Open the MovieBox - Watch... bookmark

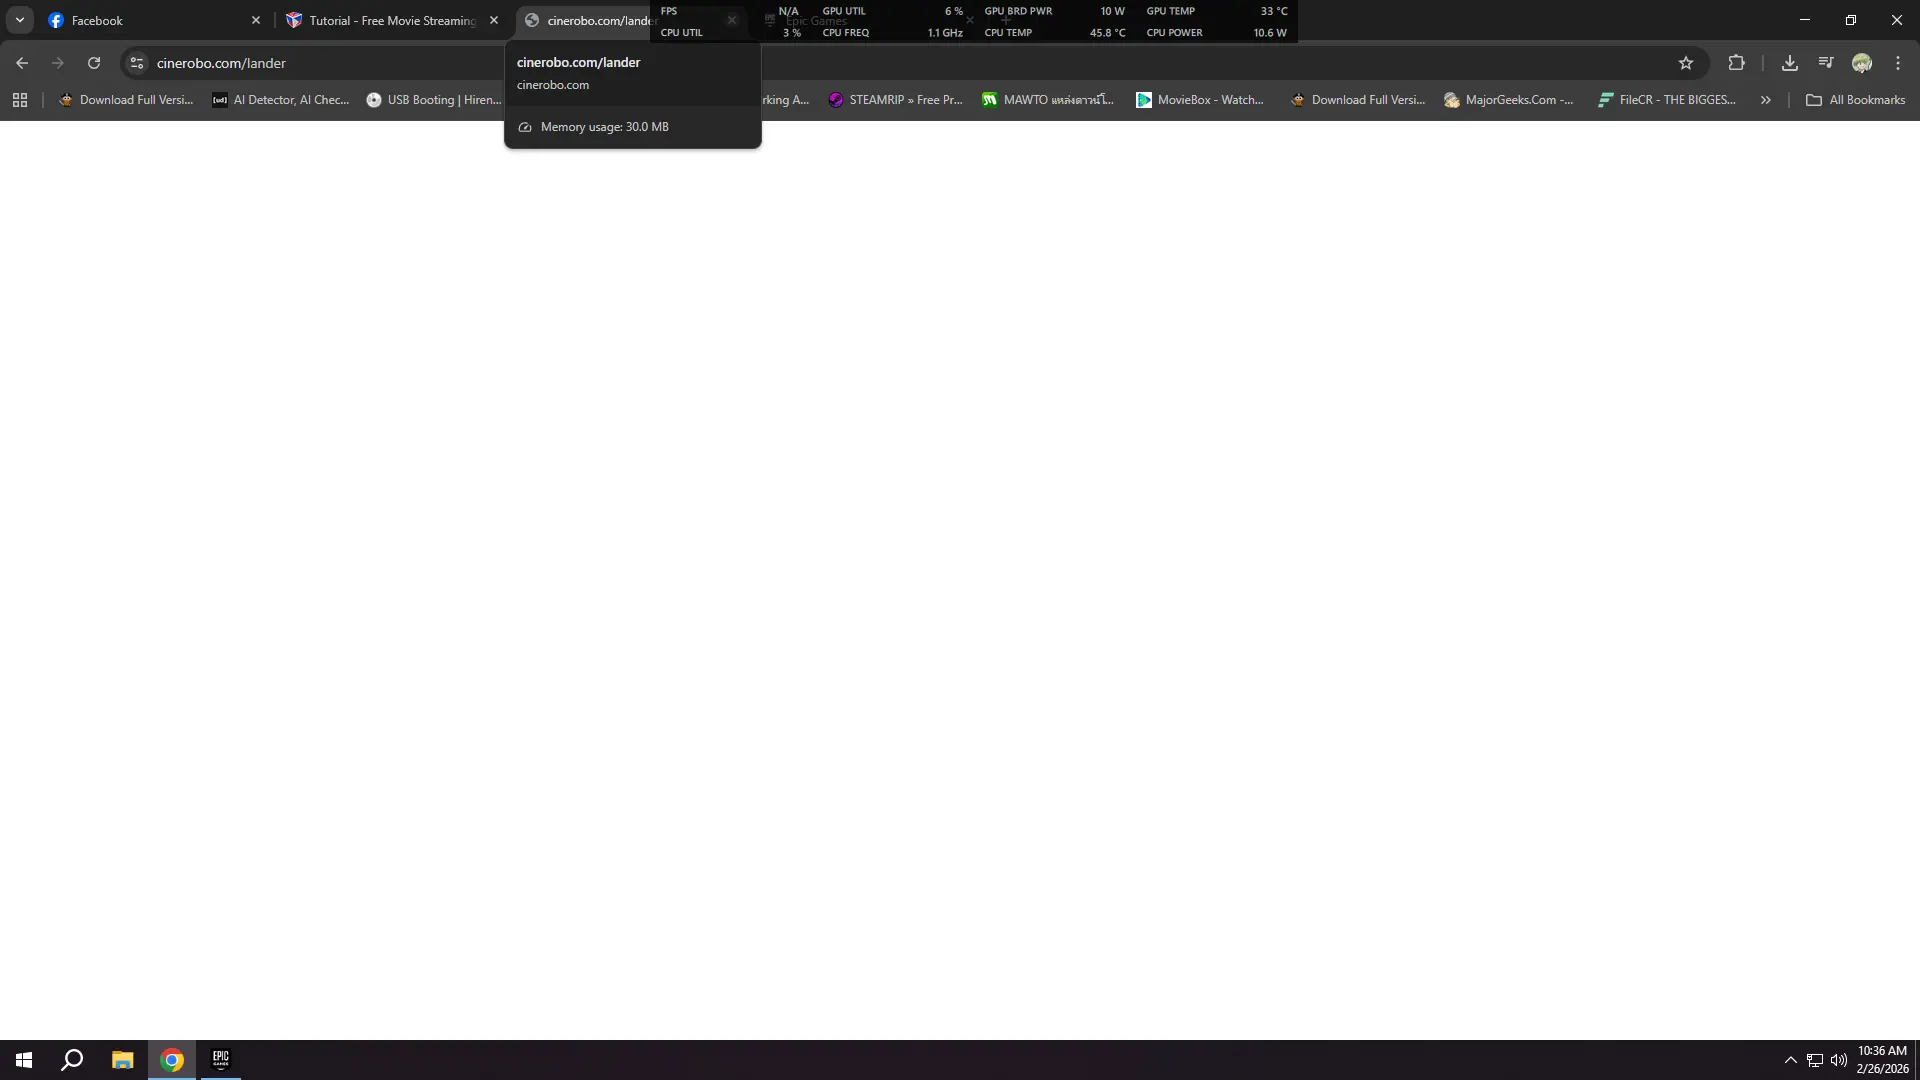click(x=1200, y=100)
